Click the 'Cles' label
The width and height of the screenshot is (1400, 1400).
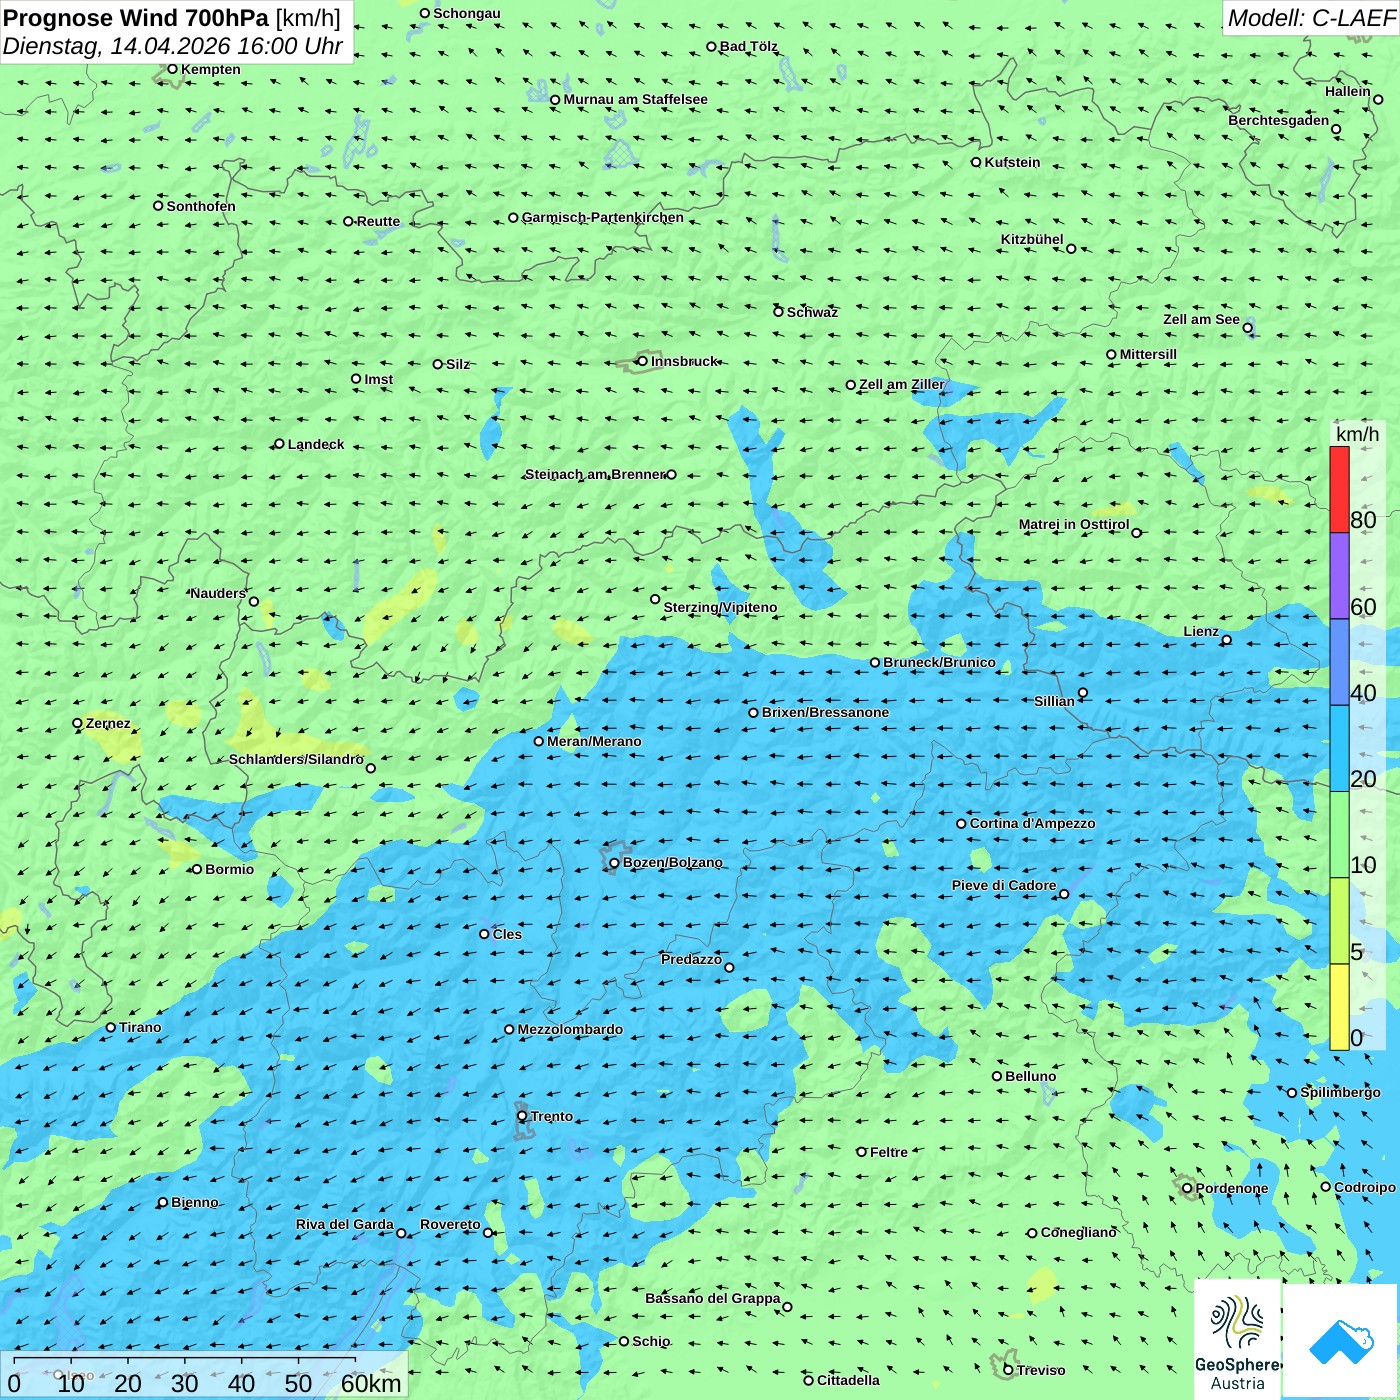pos(507,934)
